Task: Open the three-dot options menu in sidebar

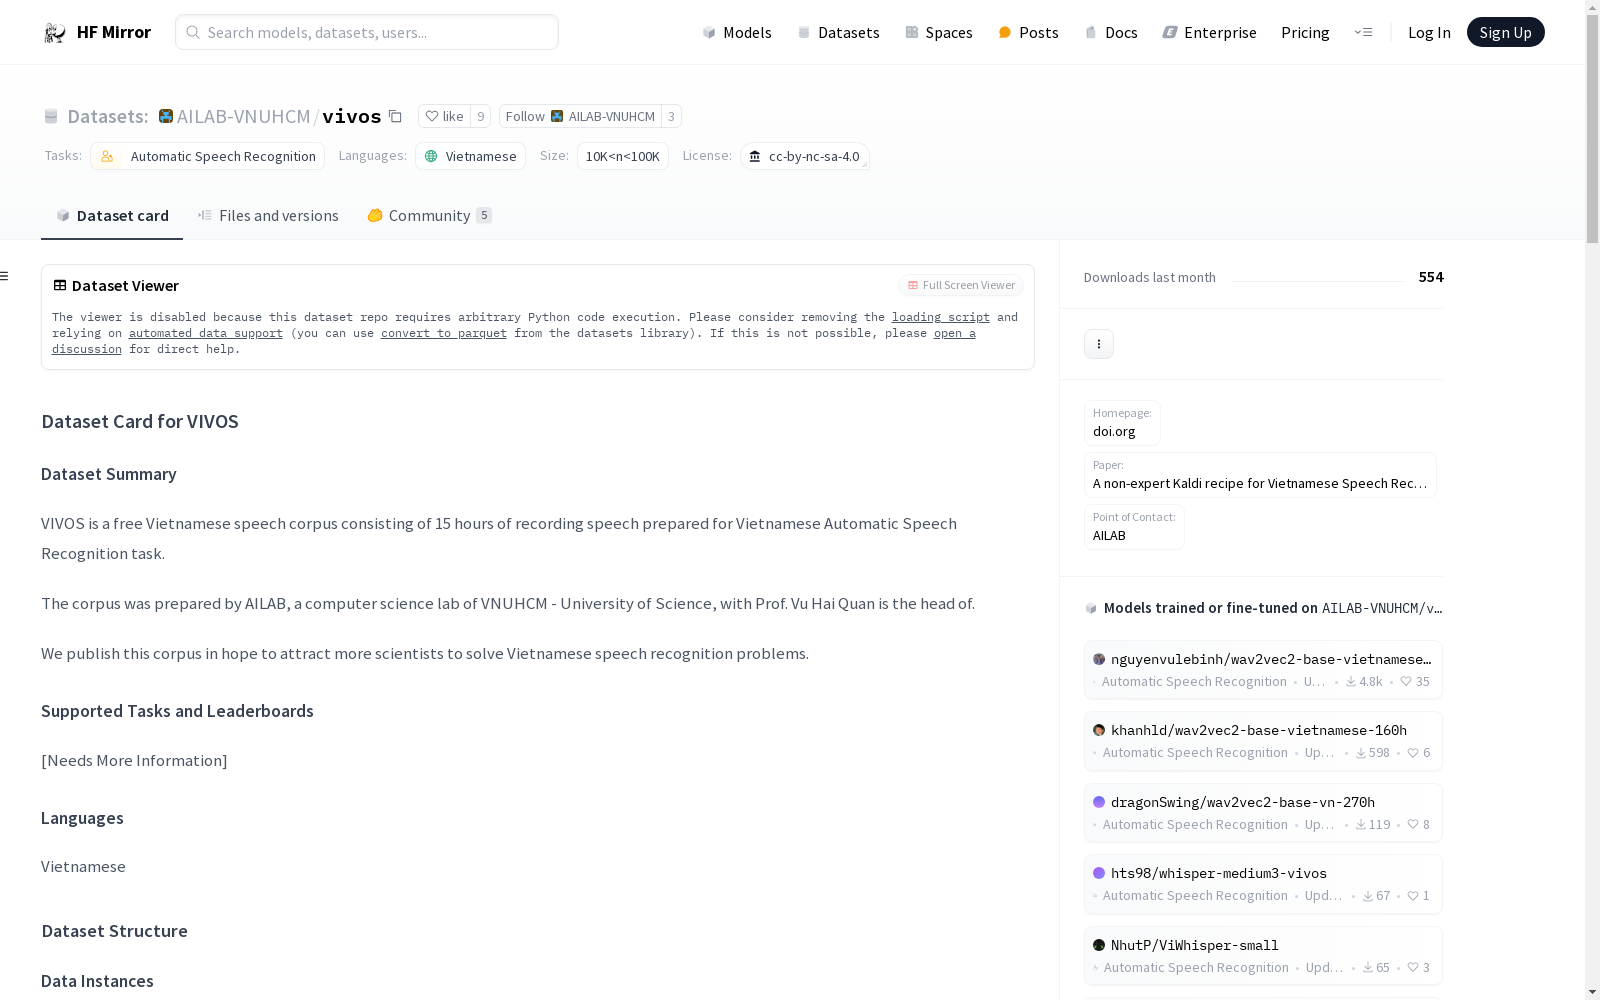Action: pyautogui.click(x=1099, y=344)
